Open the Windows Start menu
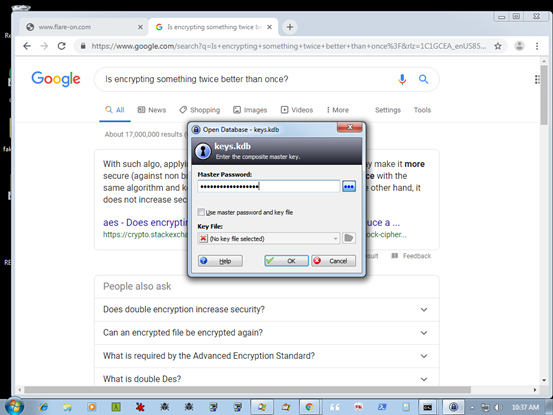Viewport: 553px width, 415px height. tap(14, 407)
